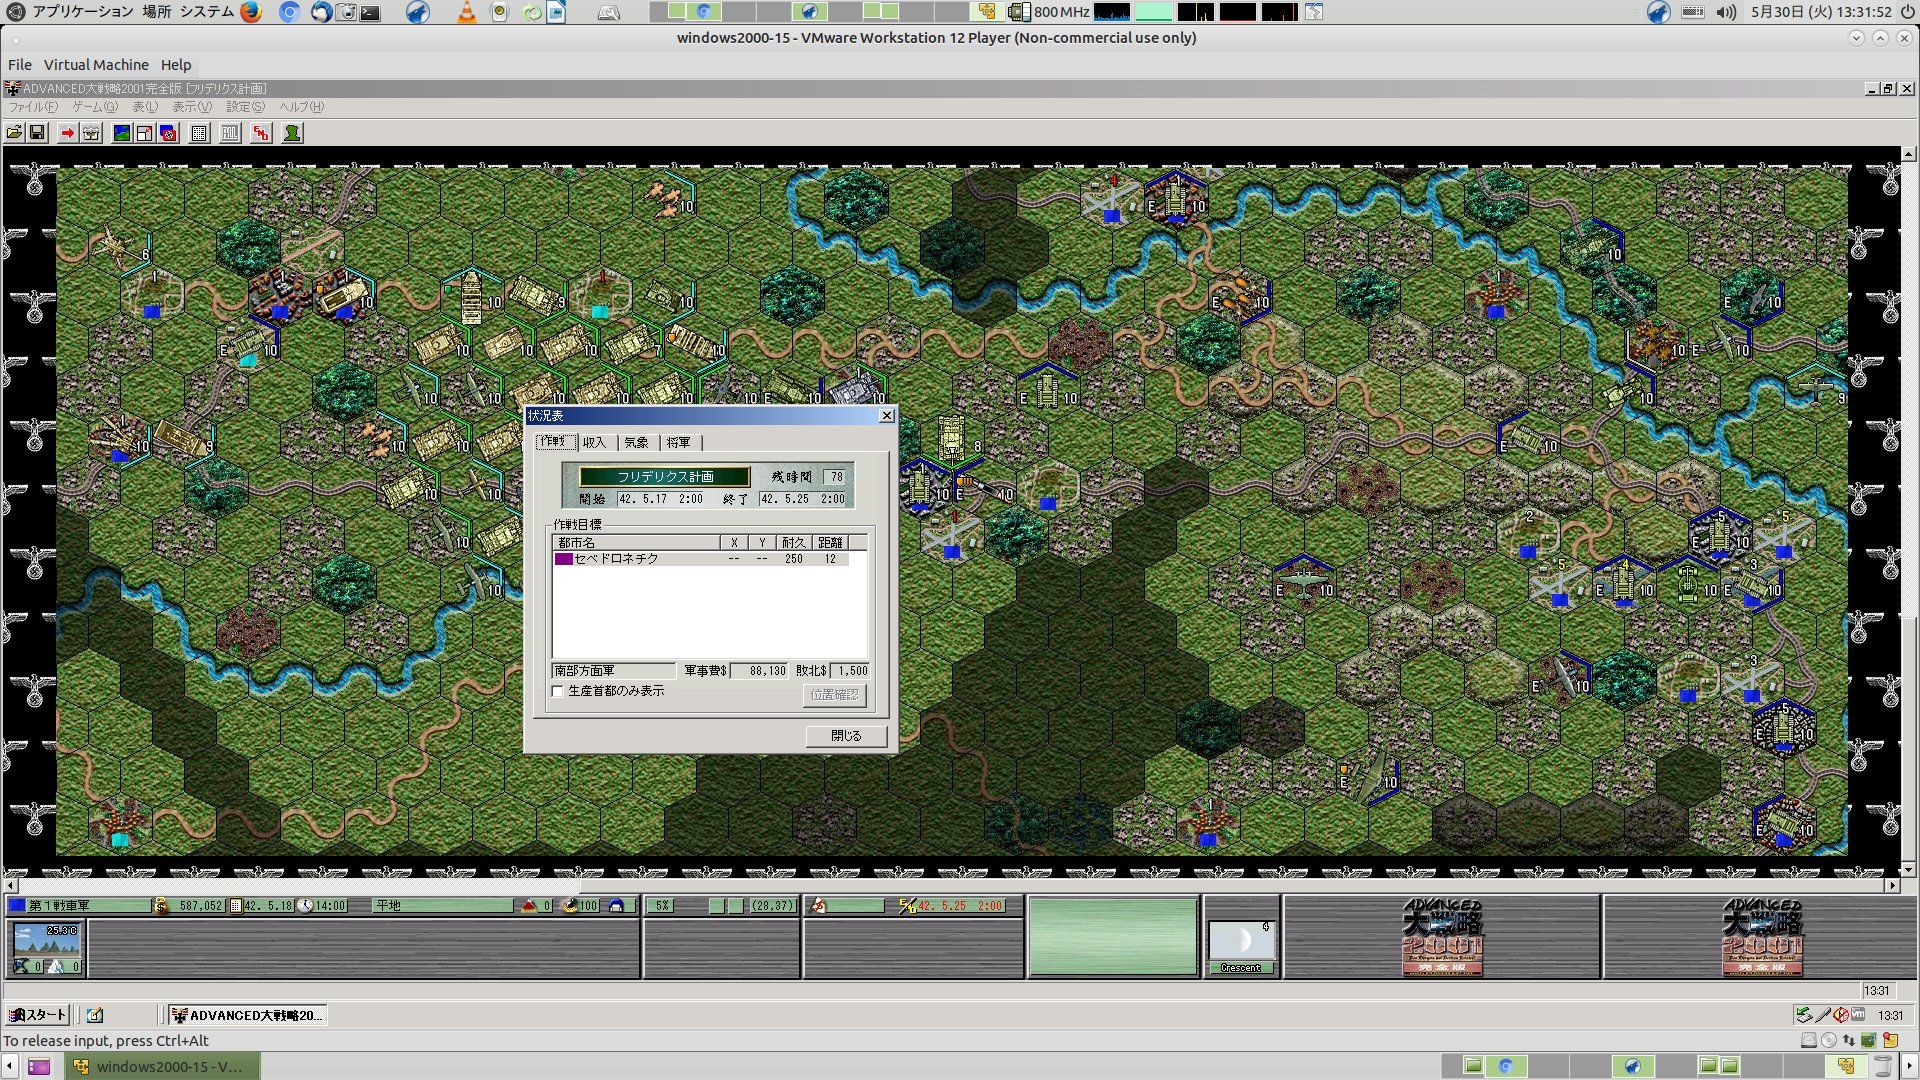Click the vertical map scrollbar down arrow
Screen dimensions: 1920x1080
click(x=1909, y=870)
